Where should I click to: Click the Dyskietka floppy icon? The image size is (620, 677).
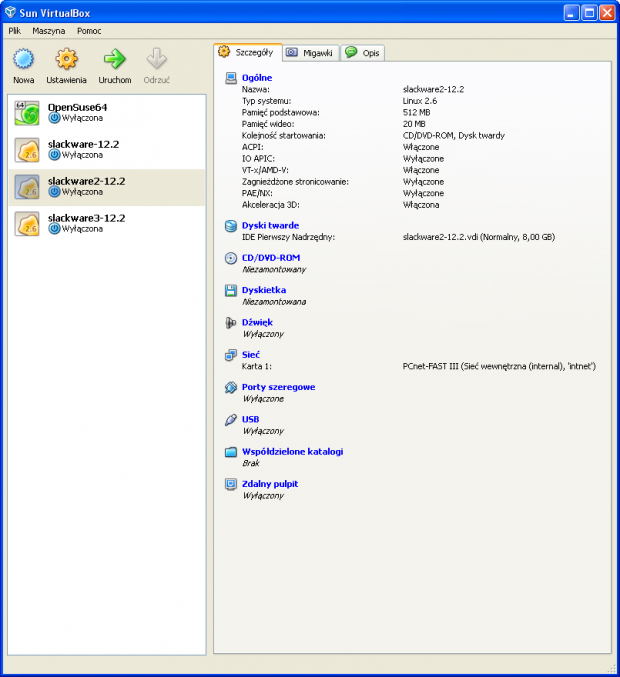231,290
